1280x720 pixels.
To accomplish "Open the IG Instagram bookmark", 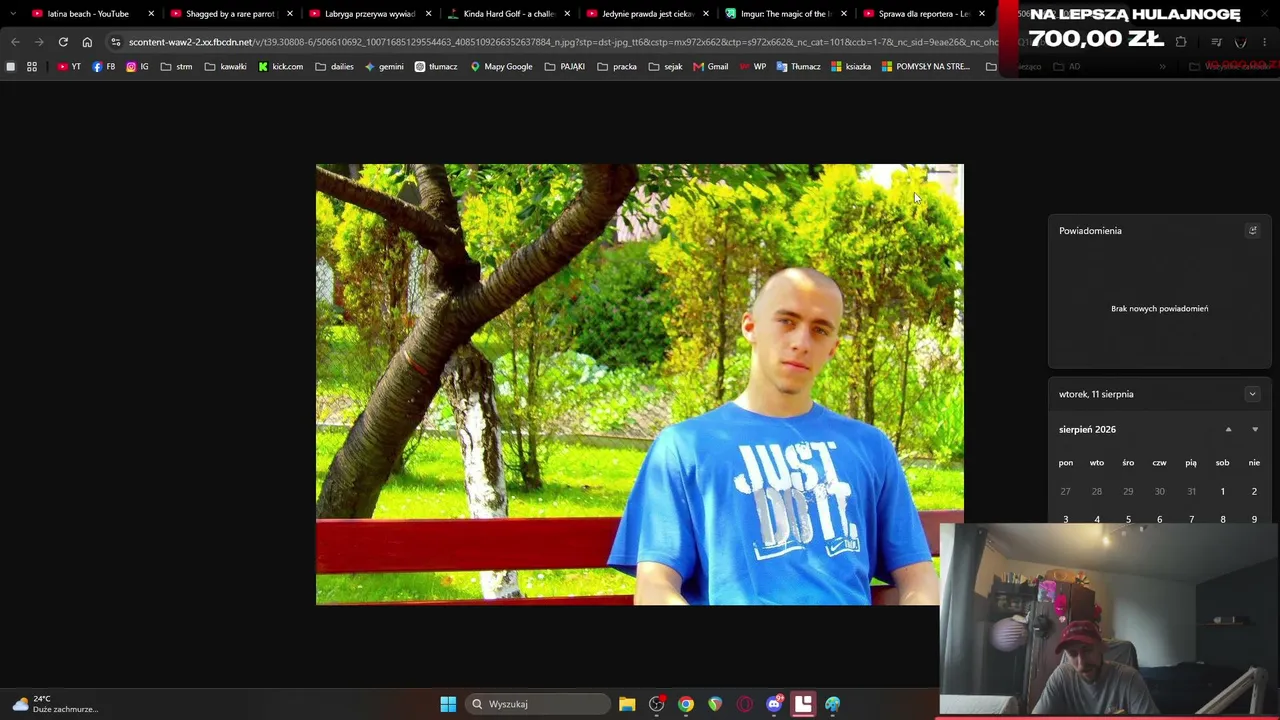I will (x=137, y=67).
